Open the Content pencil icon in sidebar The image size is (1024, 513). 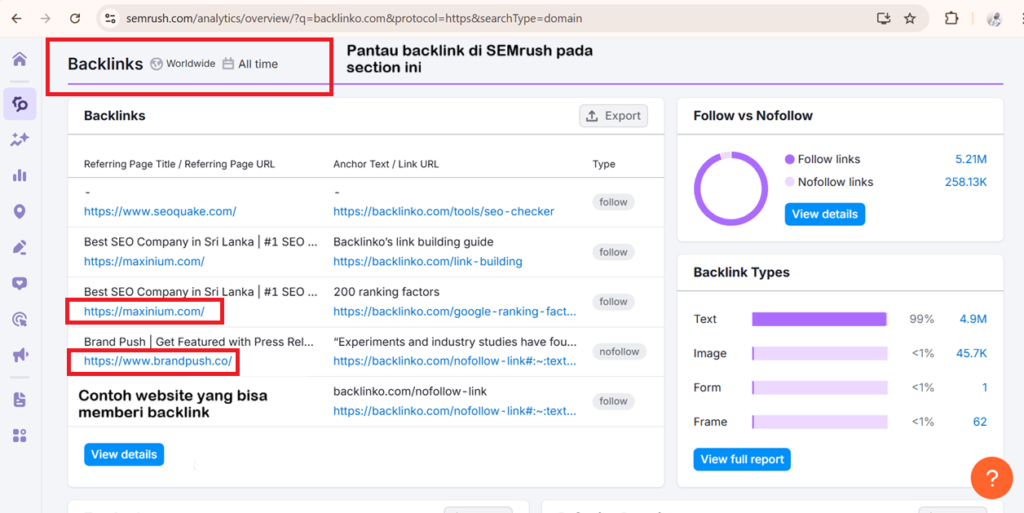tap(20, 247)
